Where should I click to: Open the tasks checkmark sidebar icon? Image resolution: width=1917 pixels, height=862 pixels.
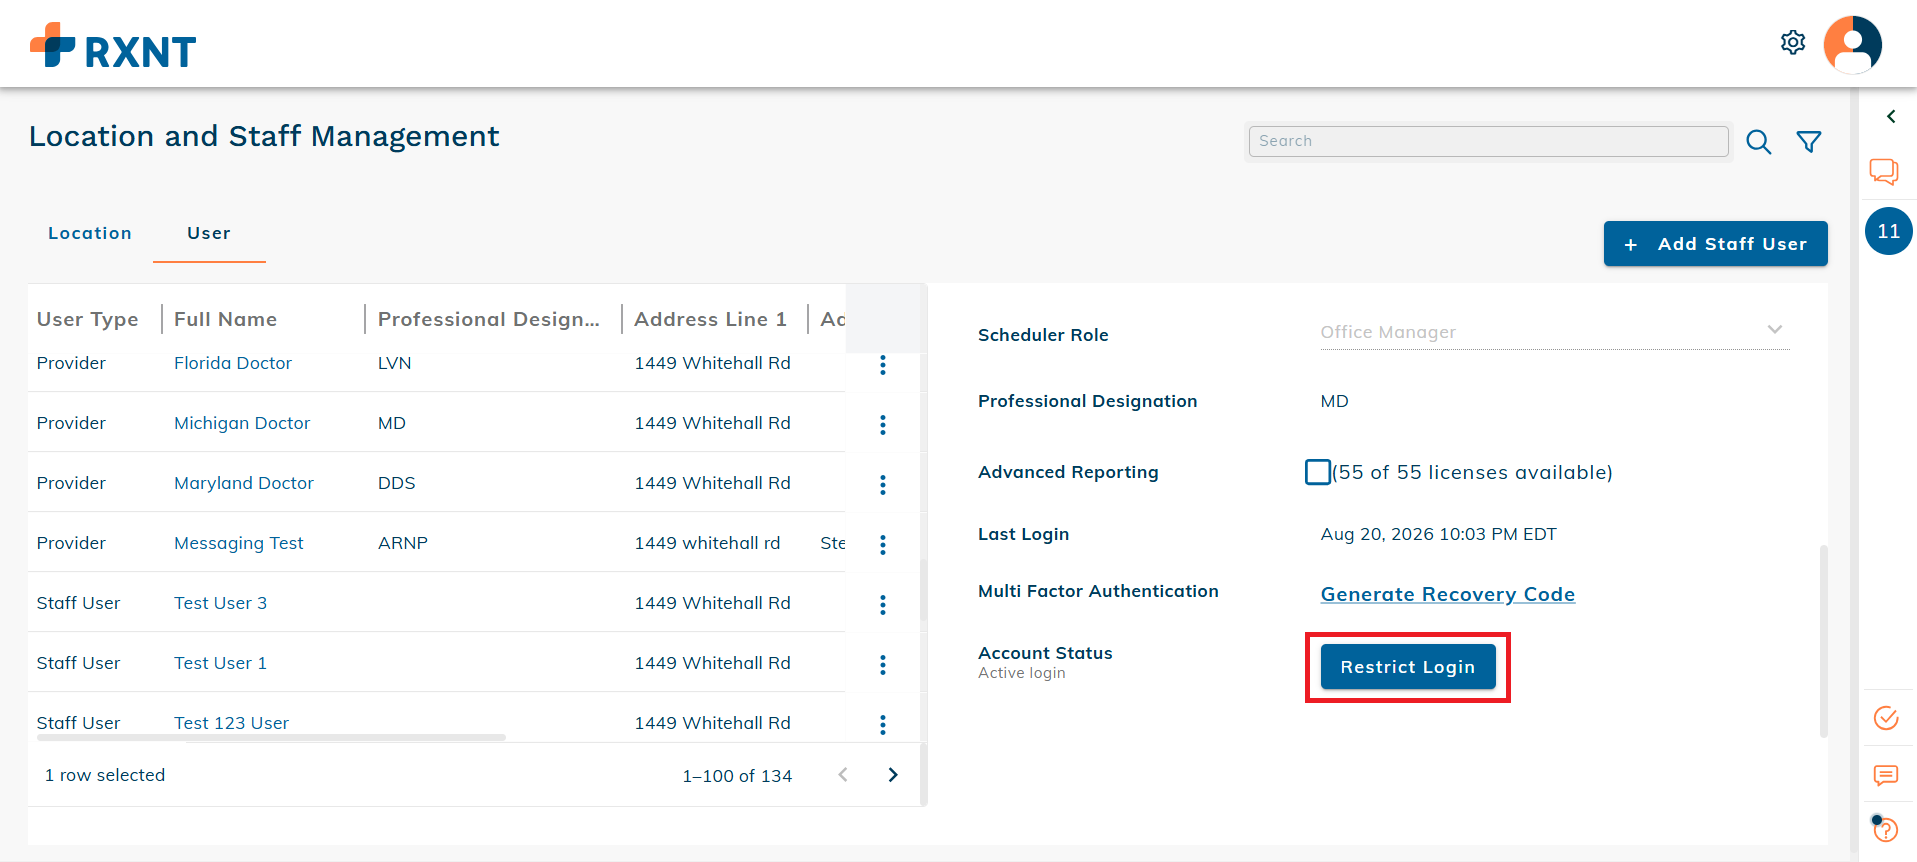pos(1886,718)
